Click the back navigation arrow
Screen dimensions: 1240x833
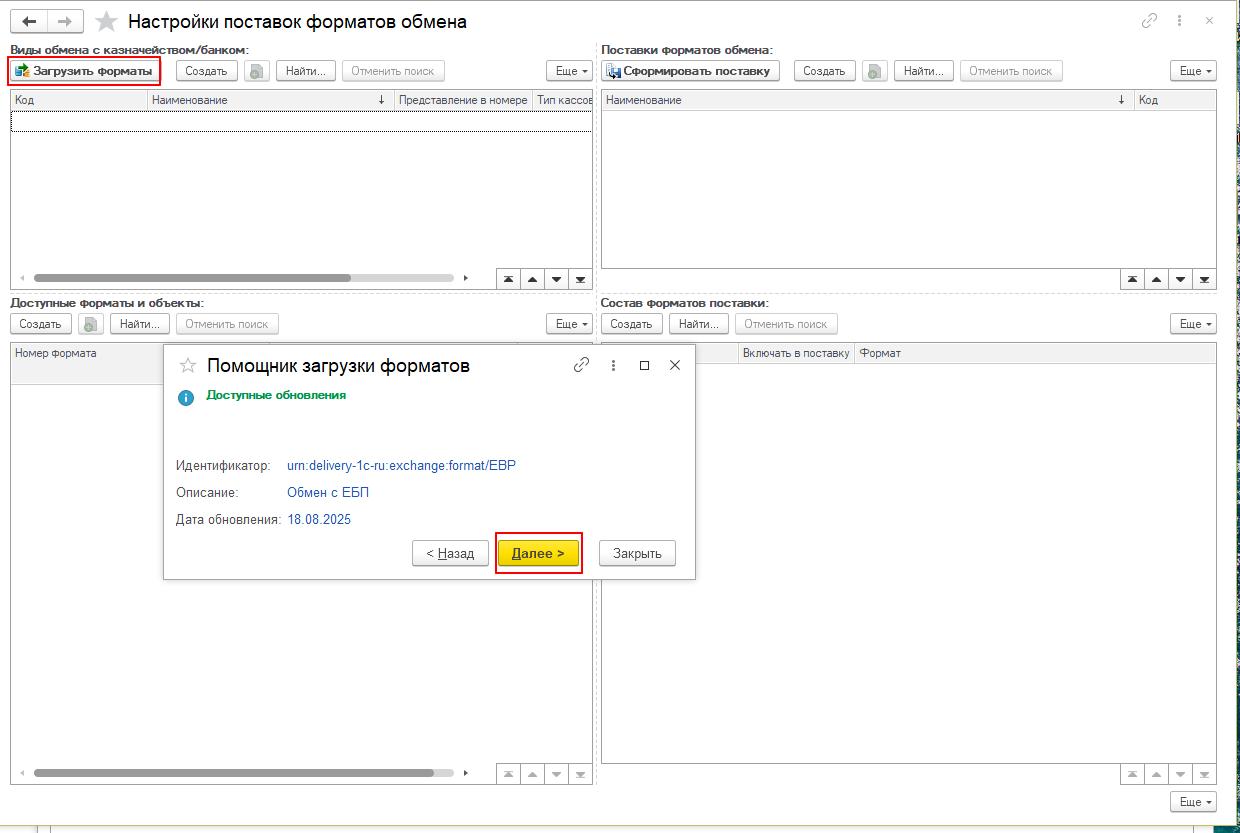(29, 21)
